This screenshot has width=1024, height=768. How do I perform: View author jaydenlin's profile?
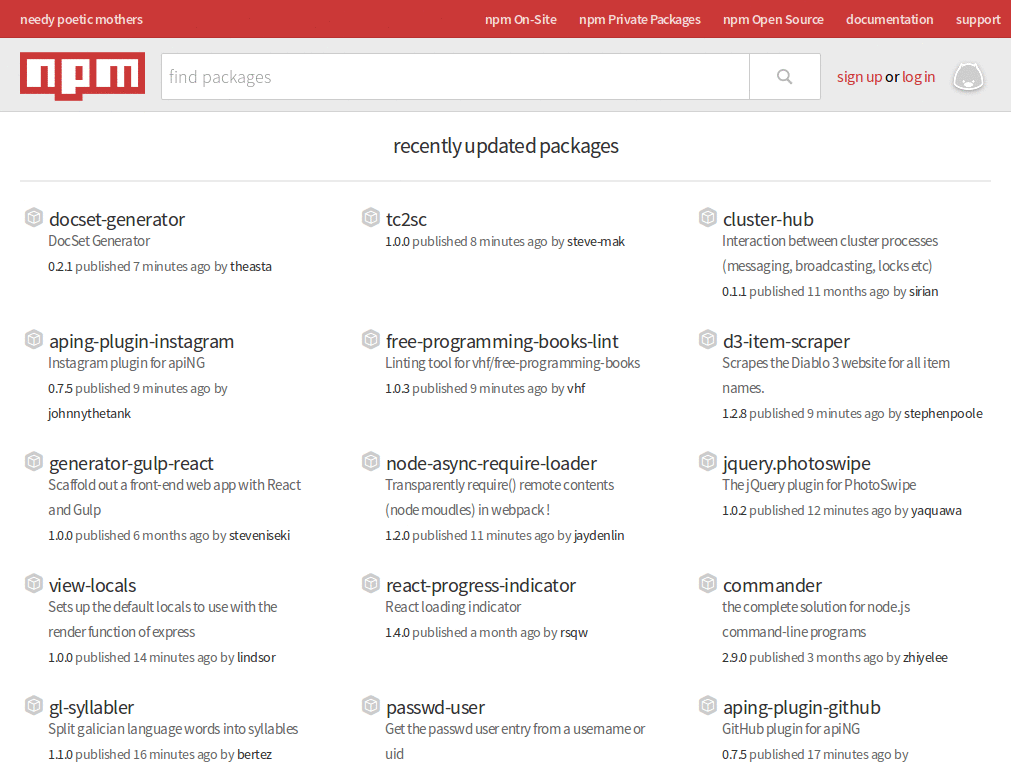(599, 536)
